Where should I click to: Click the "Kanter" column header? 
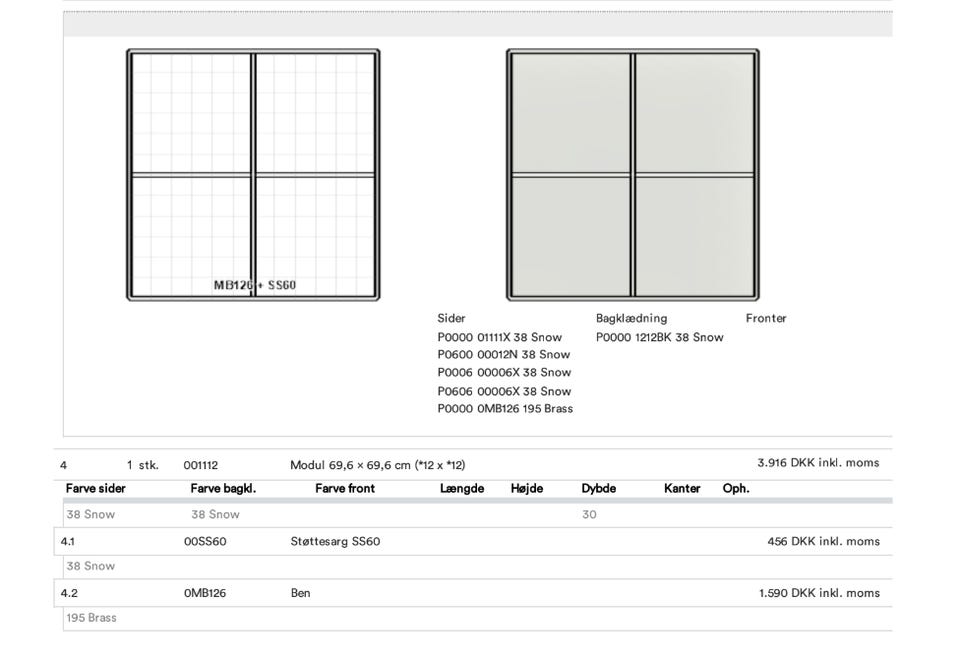tap(682, 488)
